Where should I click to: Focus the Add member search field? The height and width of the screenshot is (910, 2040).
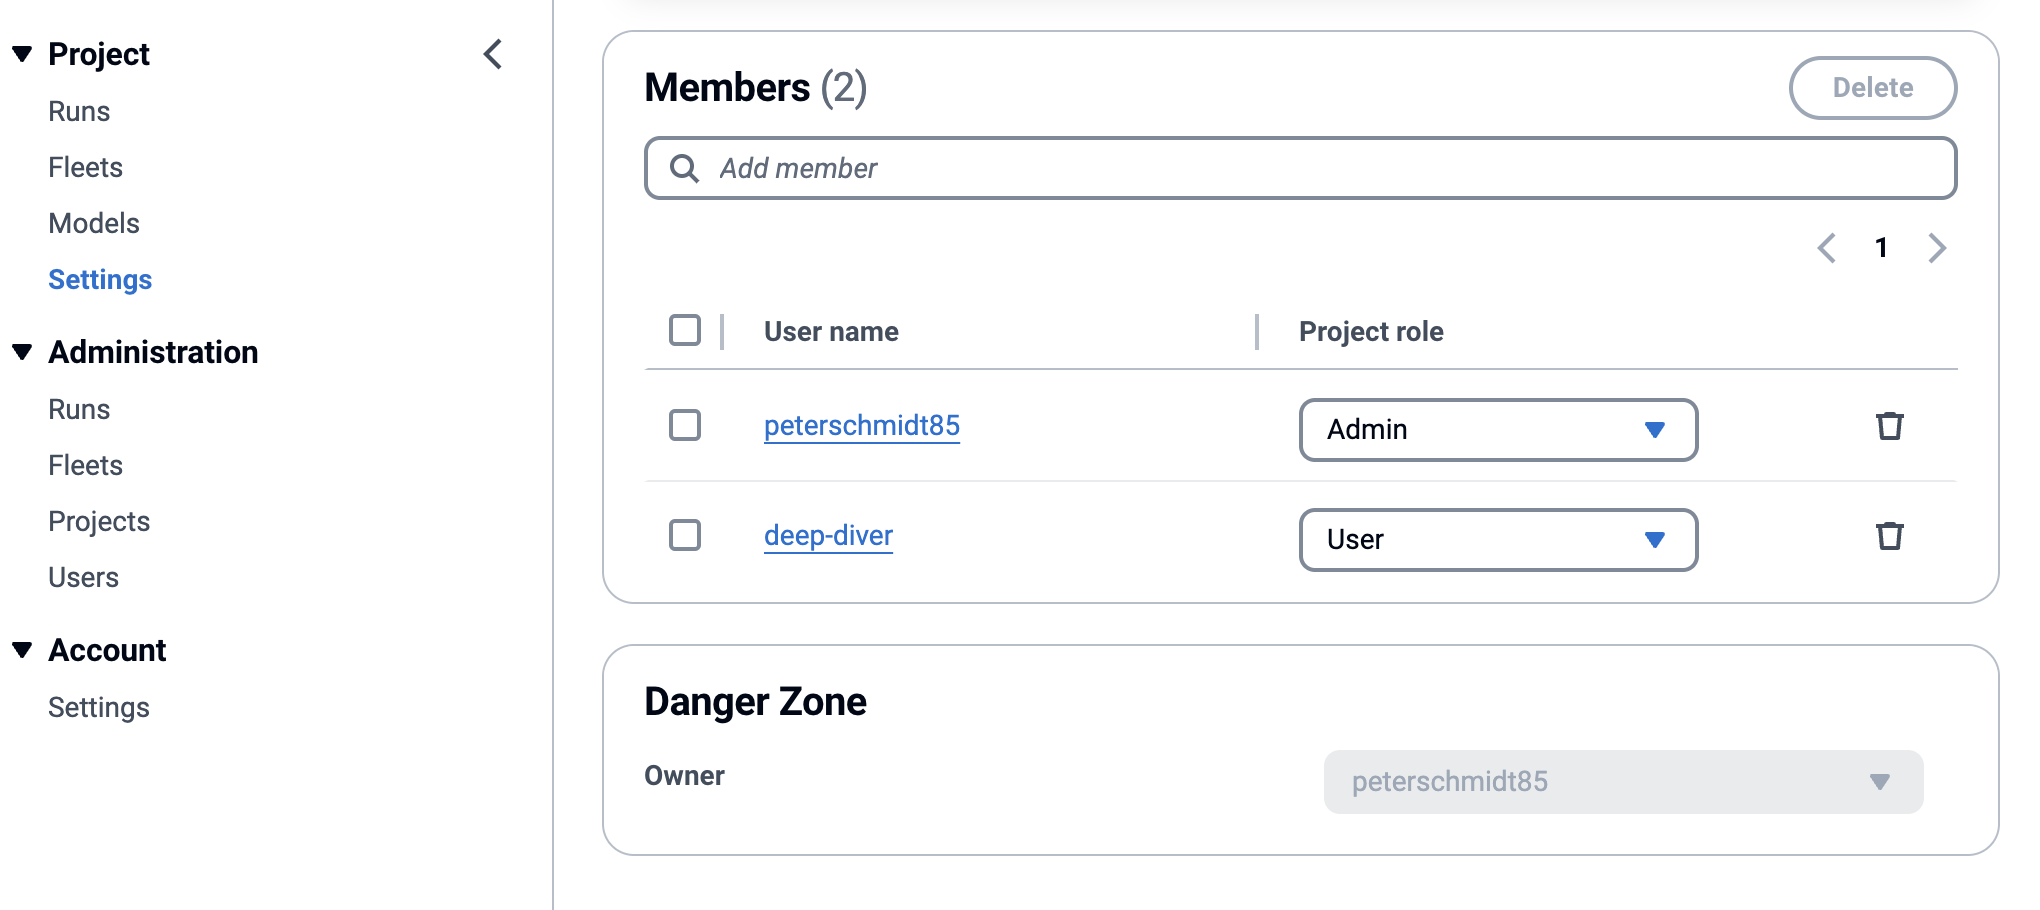[1300, 168]
